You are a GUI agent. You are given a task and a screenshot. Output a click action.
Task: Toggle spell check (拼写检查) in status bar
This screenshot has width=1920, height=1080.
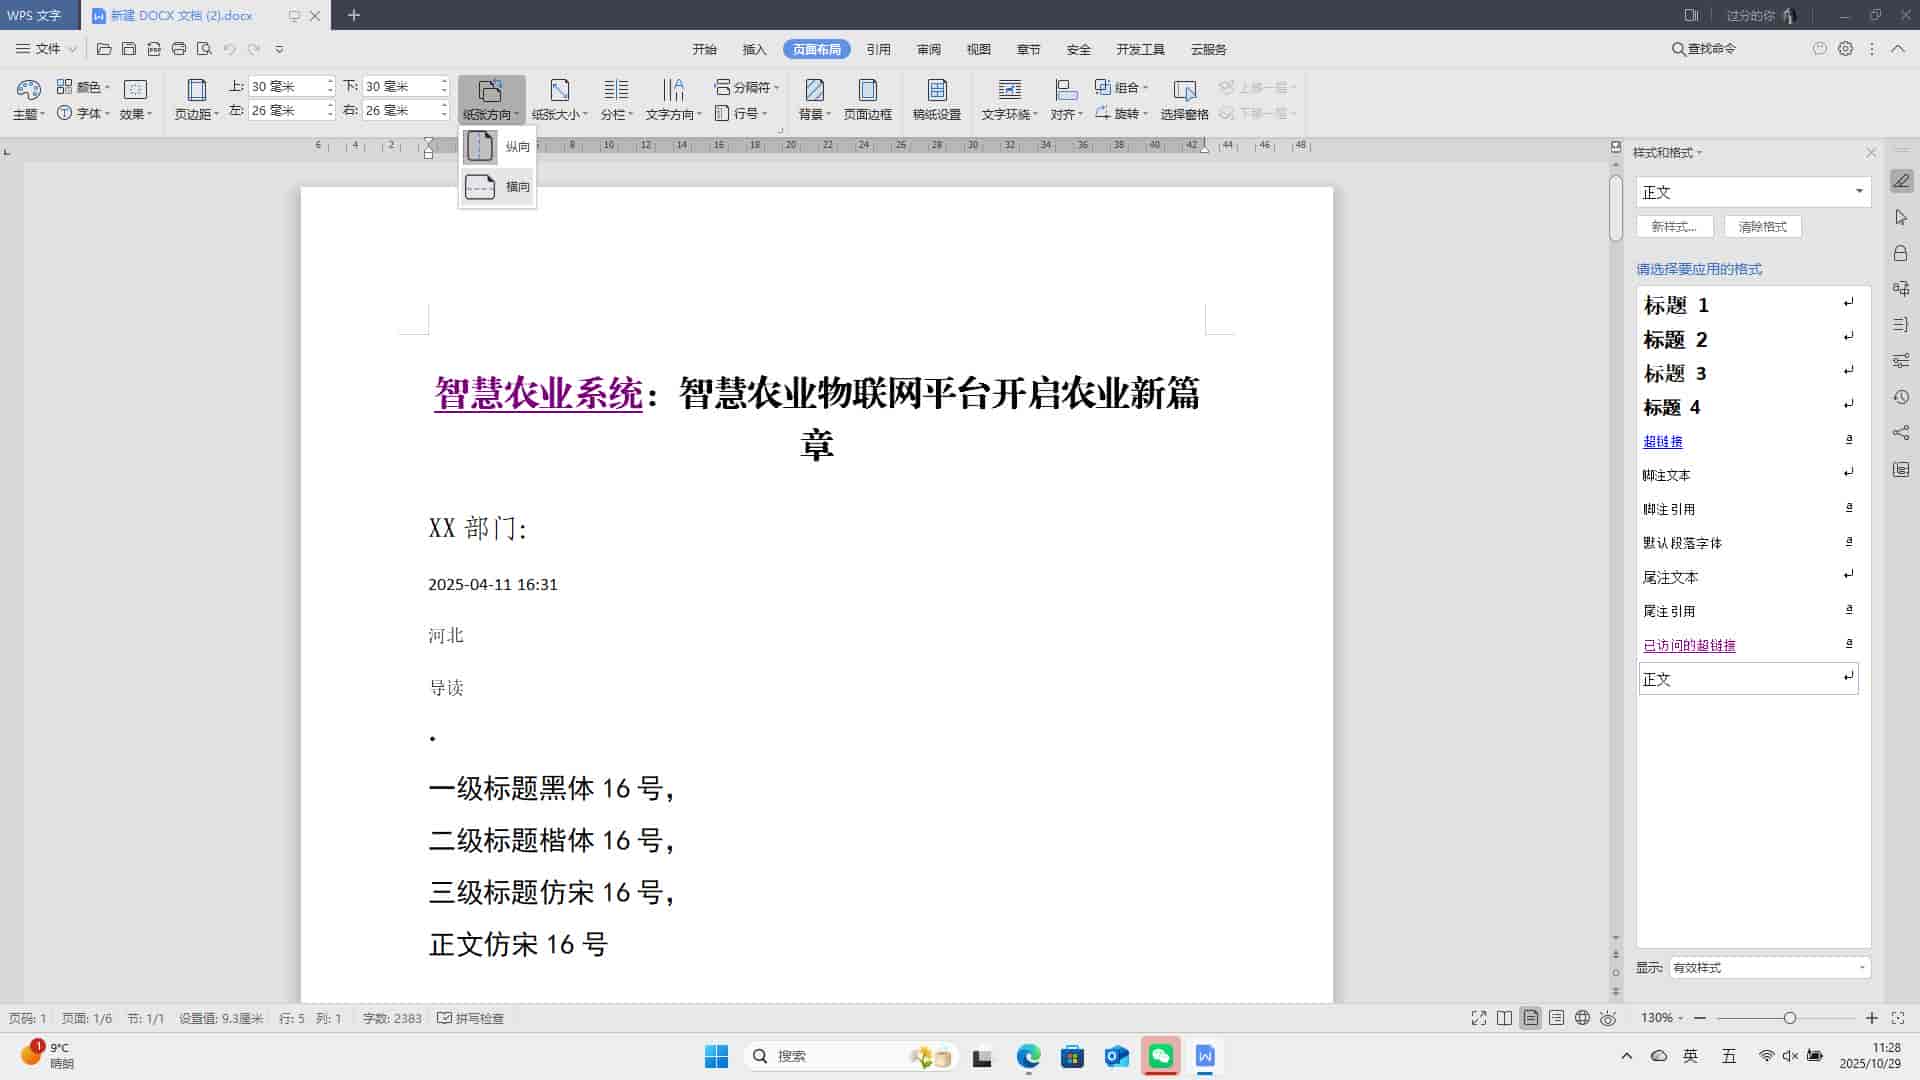click(471, 1018)
